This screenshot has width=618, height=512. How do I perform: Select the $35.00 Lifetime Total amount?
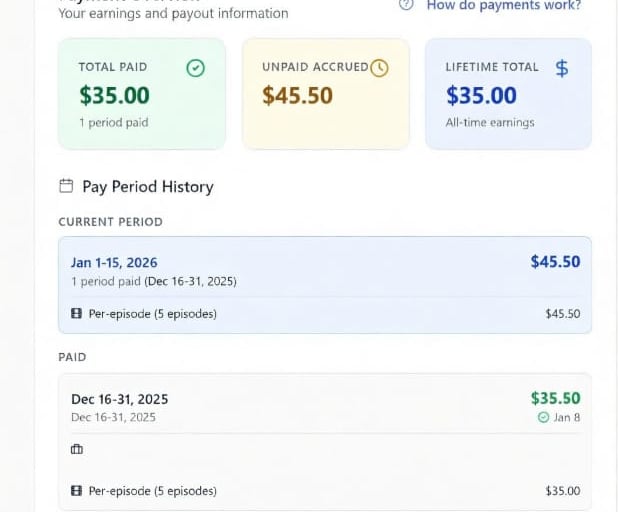481,96
